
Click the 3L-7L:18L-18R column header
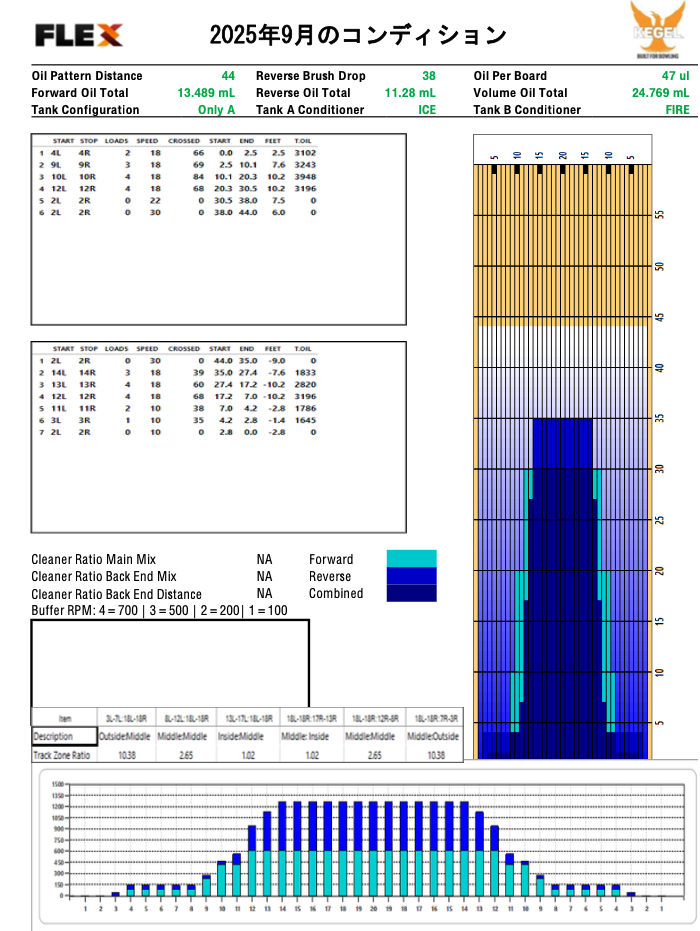(x=126, y=718)
